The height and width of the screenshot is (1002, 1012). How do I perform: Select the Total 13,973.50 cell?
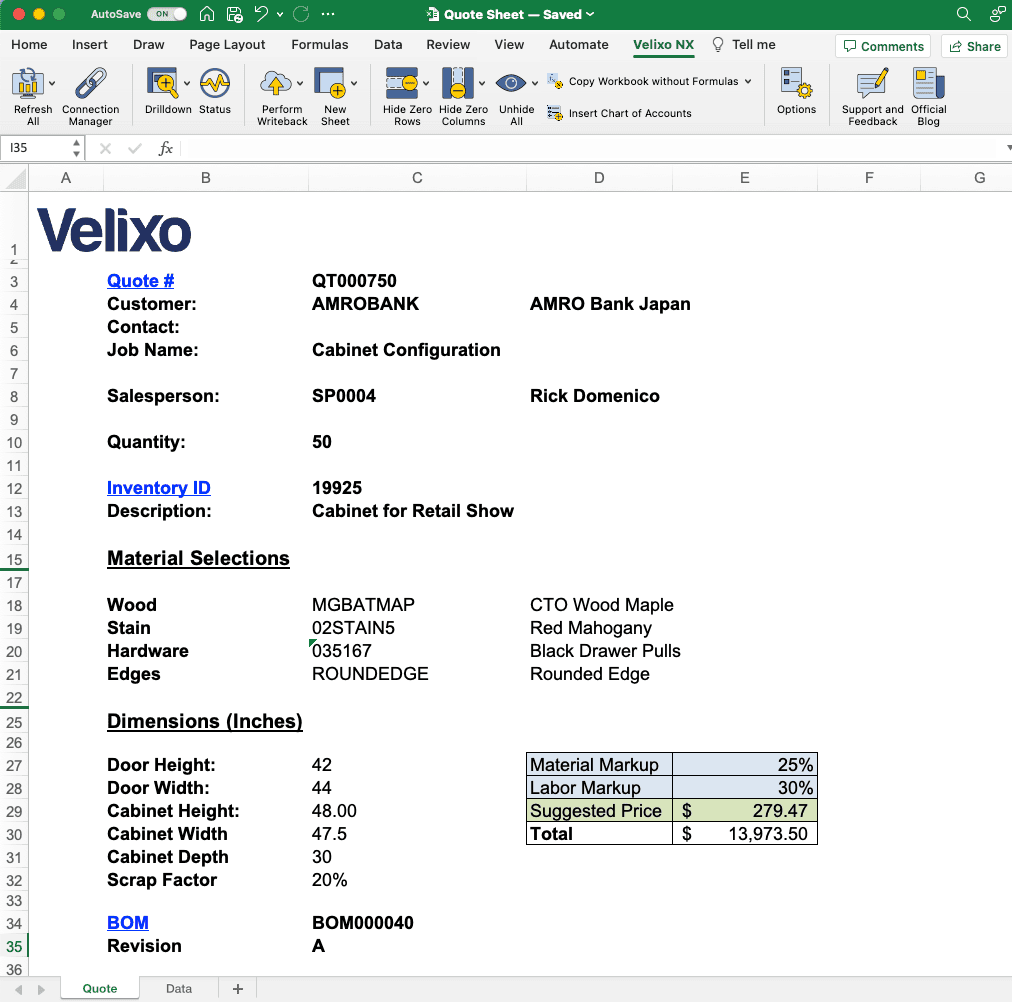click(745, 834)
